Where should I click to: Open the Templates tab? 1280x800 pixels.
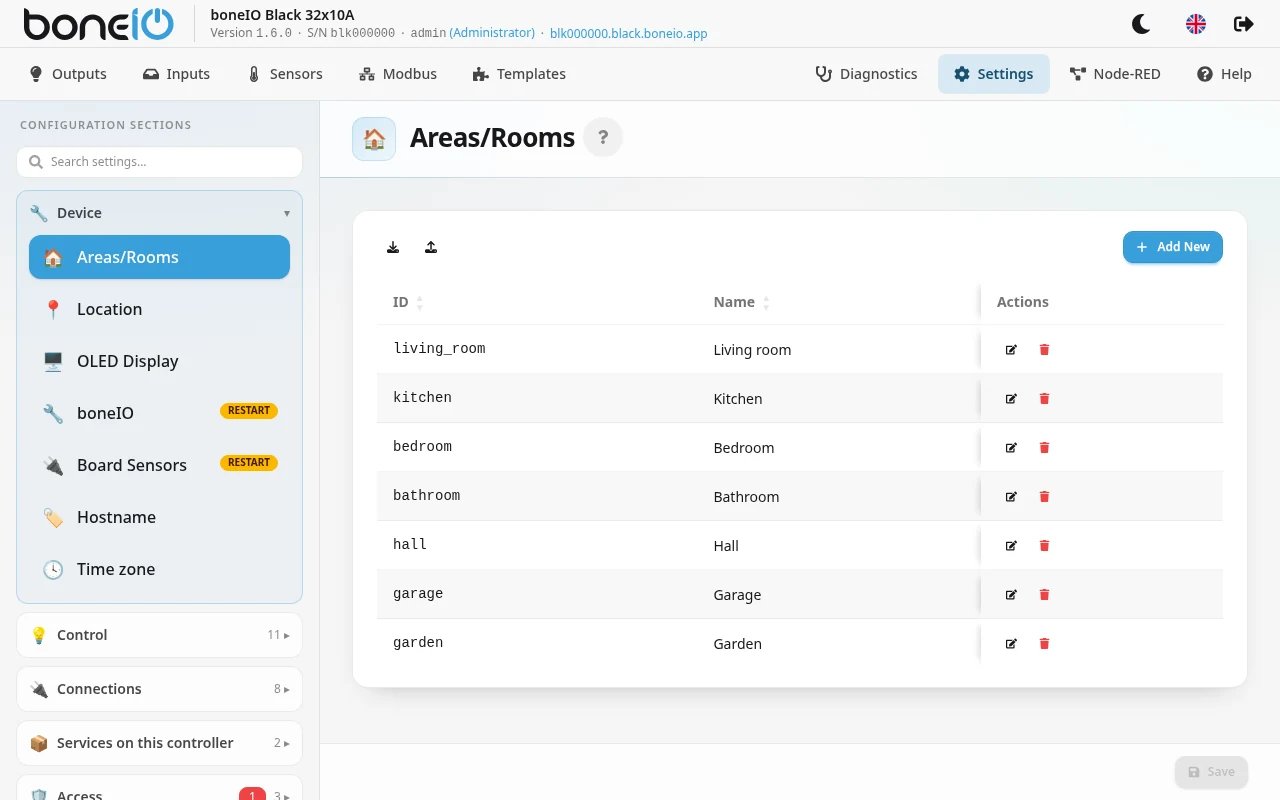pos(519,74)
